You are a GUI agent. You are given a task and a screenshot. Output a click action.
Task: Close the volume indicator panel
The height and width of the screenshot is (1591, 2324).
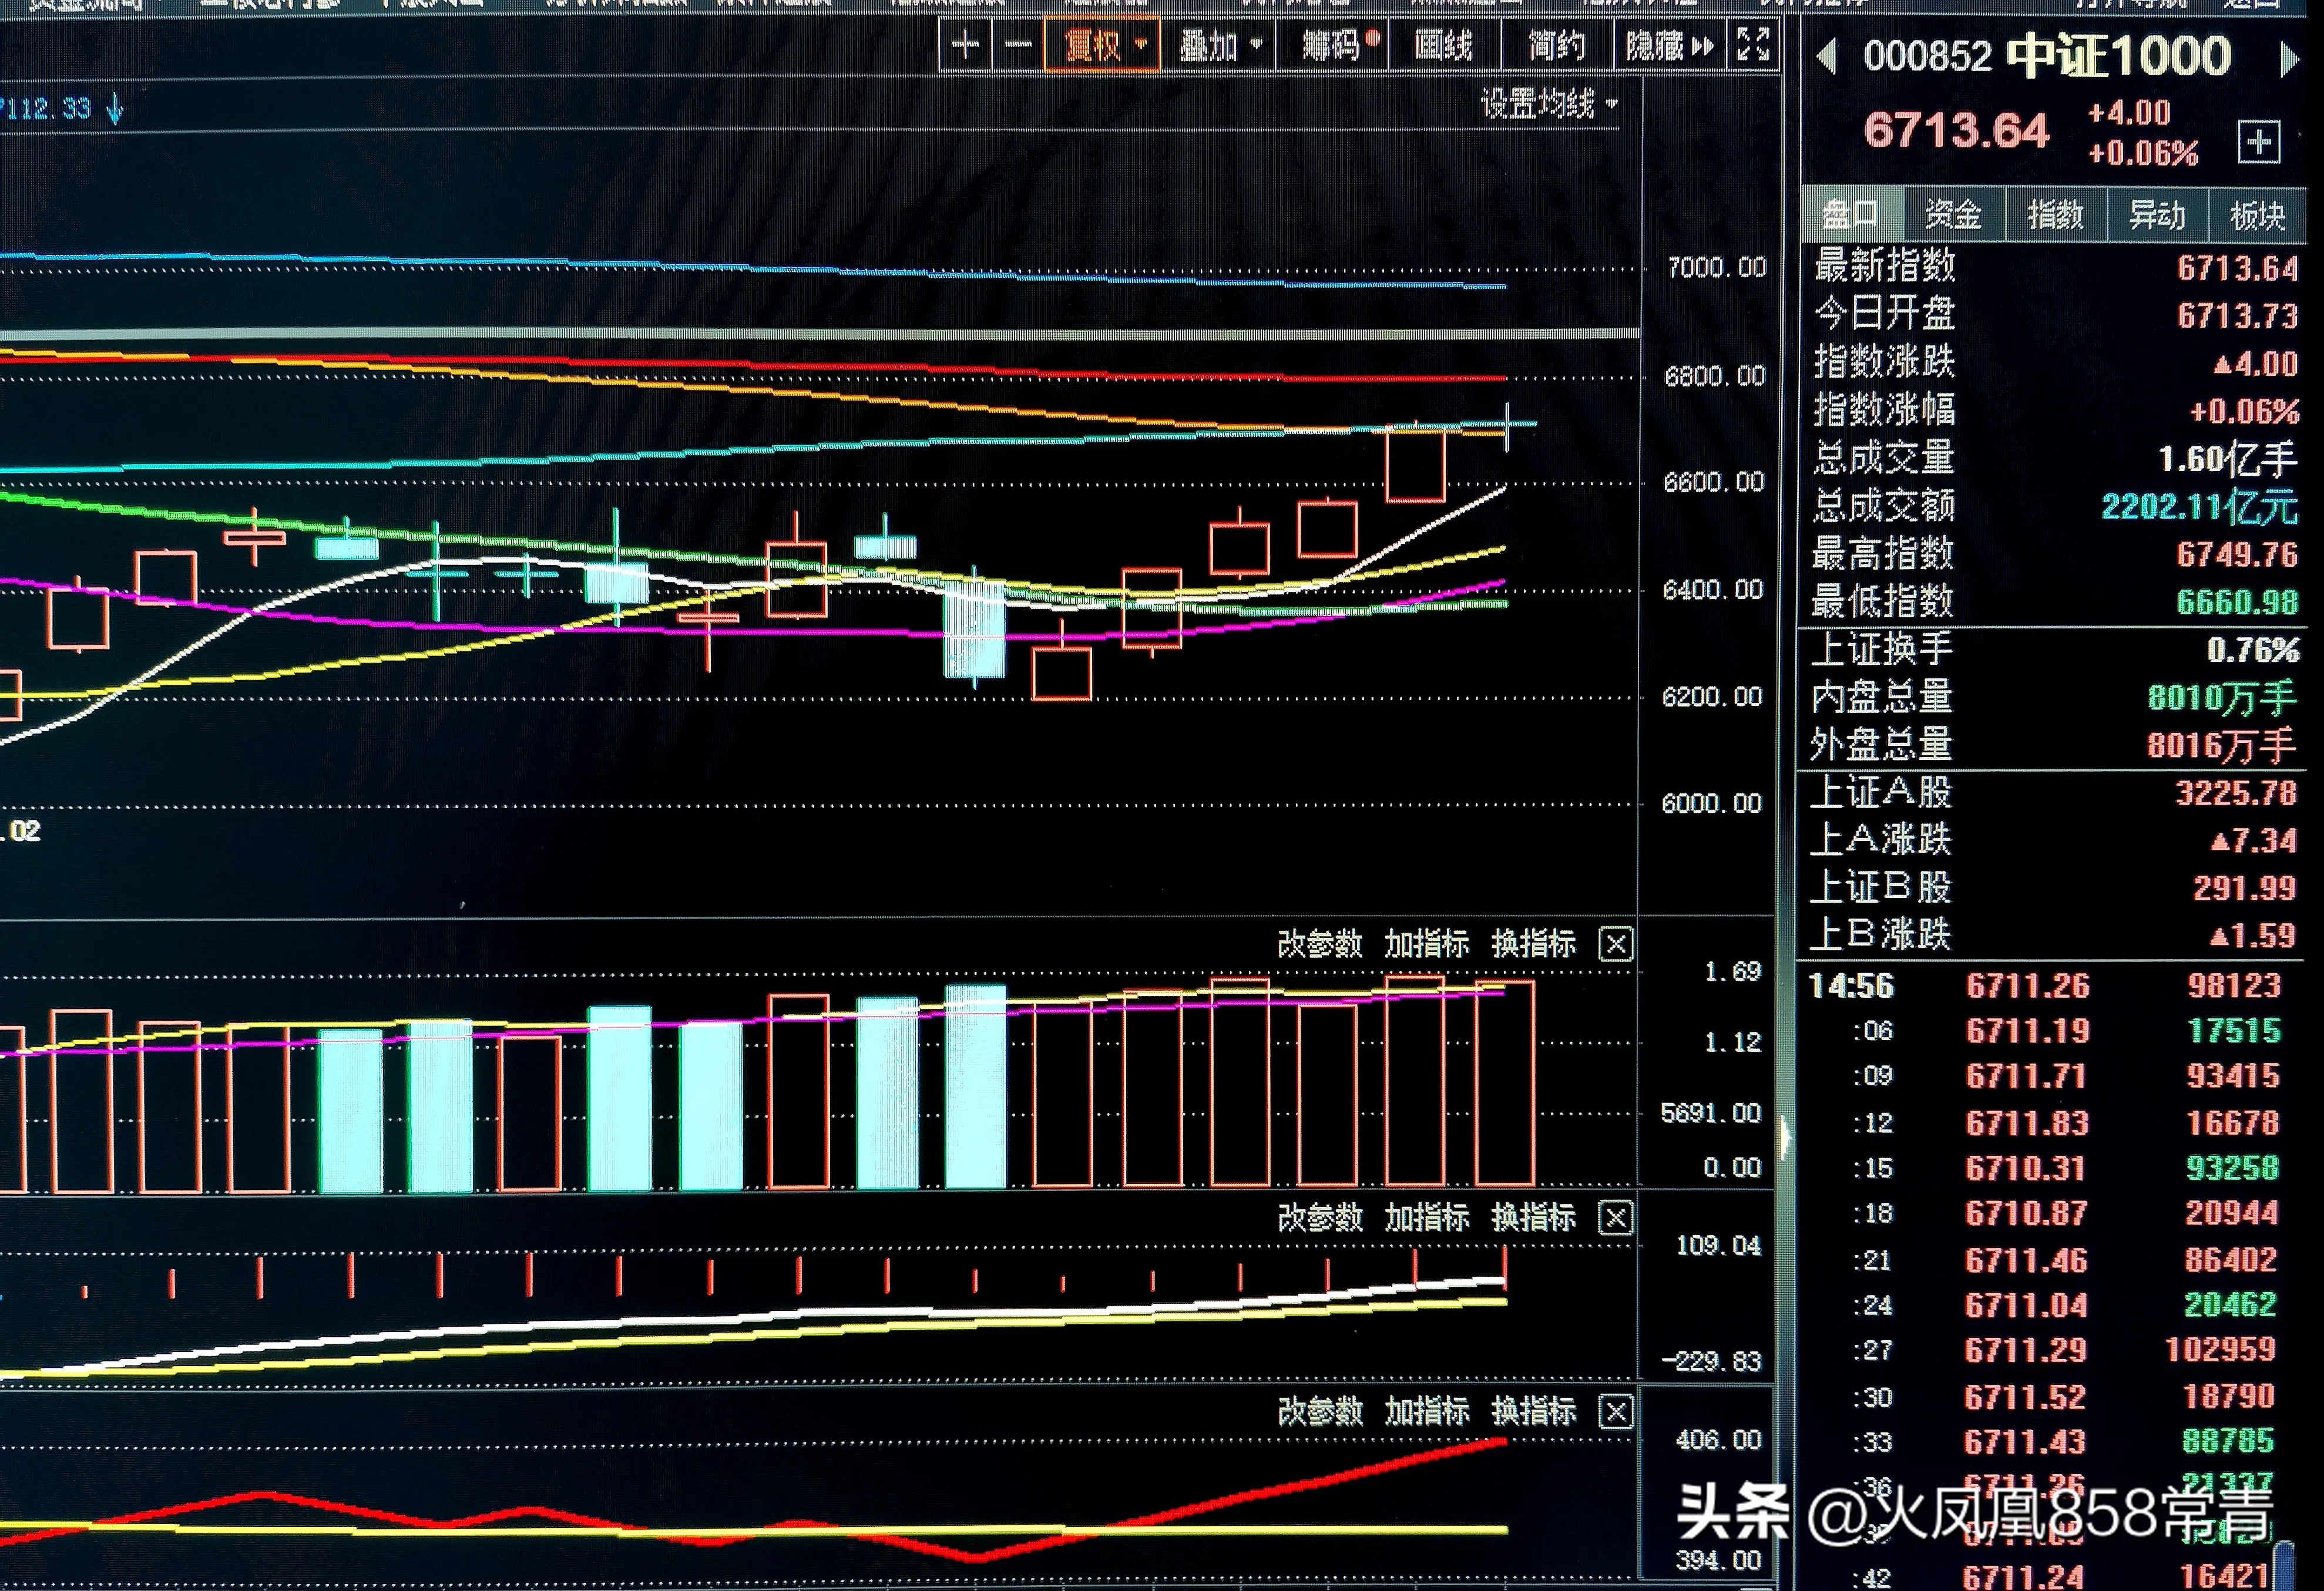pos(1616,944)
